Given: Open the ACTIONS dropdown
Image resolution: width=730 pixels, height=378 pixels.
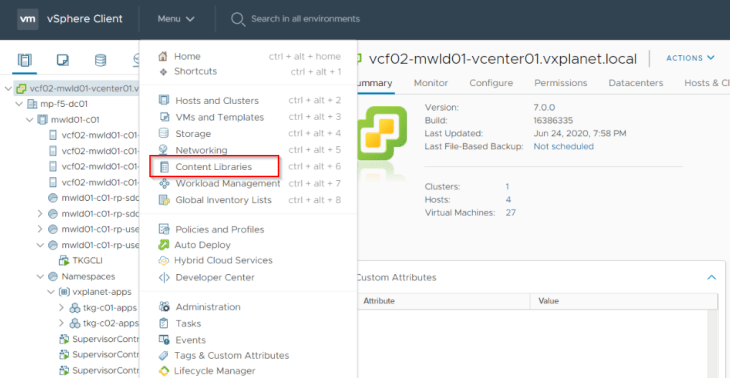Looking at the screenshot, I should (x=690, y=58).
